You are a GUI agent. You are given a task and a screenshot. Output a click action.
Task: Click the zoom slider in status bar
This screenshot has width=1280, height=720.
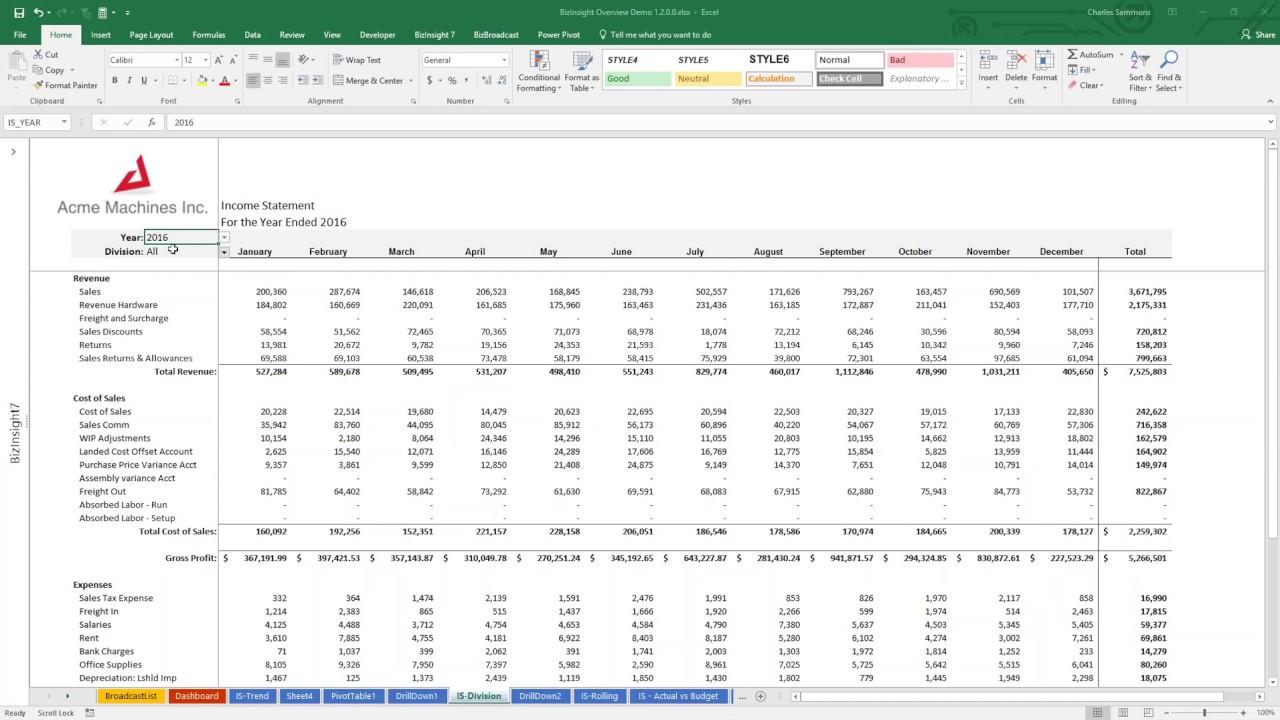click(x=1204, y=712)
